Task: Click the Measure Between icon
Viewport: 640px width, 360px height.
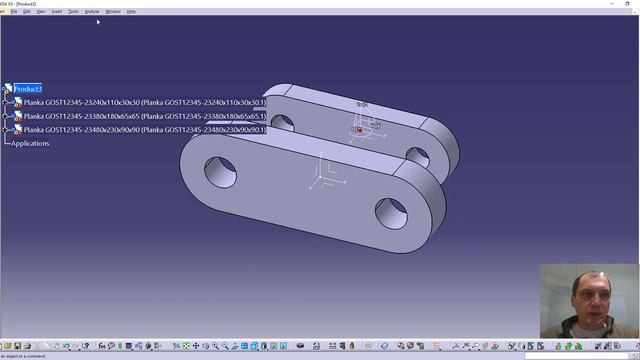Action: pos(332,346)
